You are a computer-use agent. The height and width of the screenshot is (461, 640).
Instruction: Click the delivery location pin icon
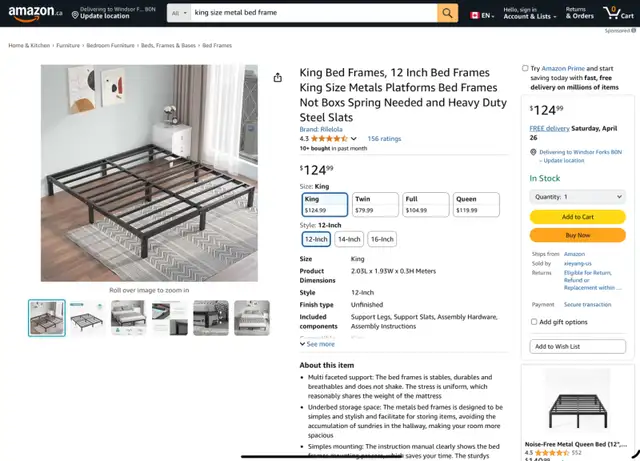tap(75, 15)
